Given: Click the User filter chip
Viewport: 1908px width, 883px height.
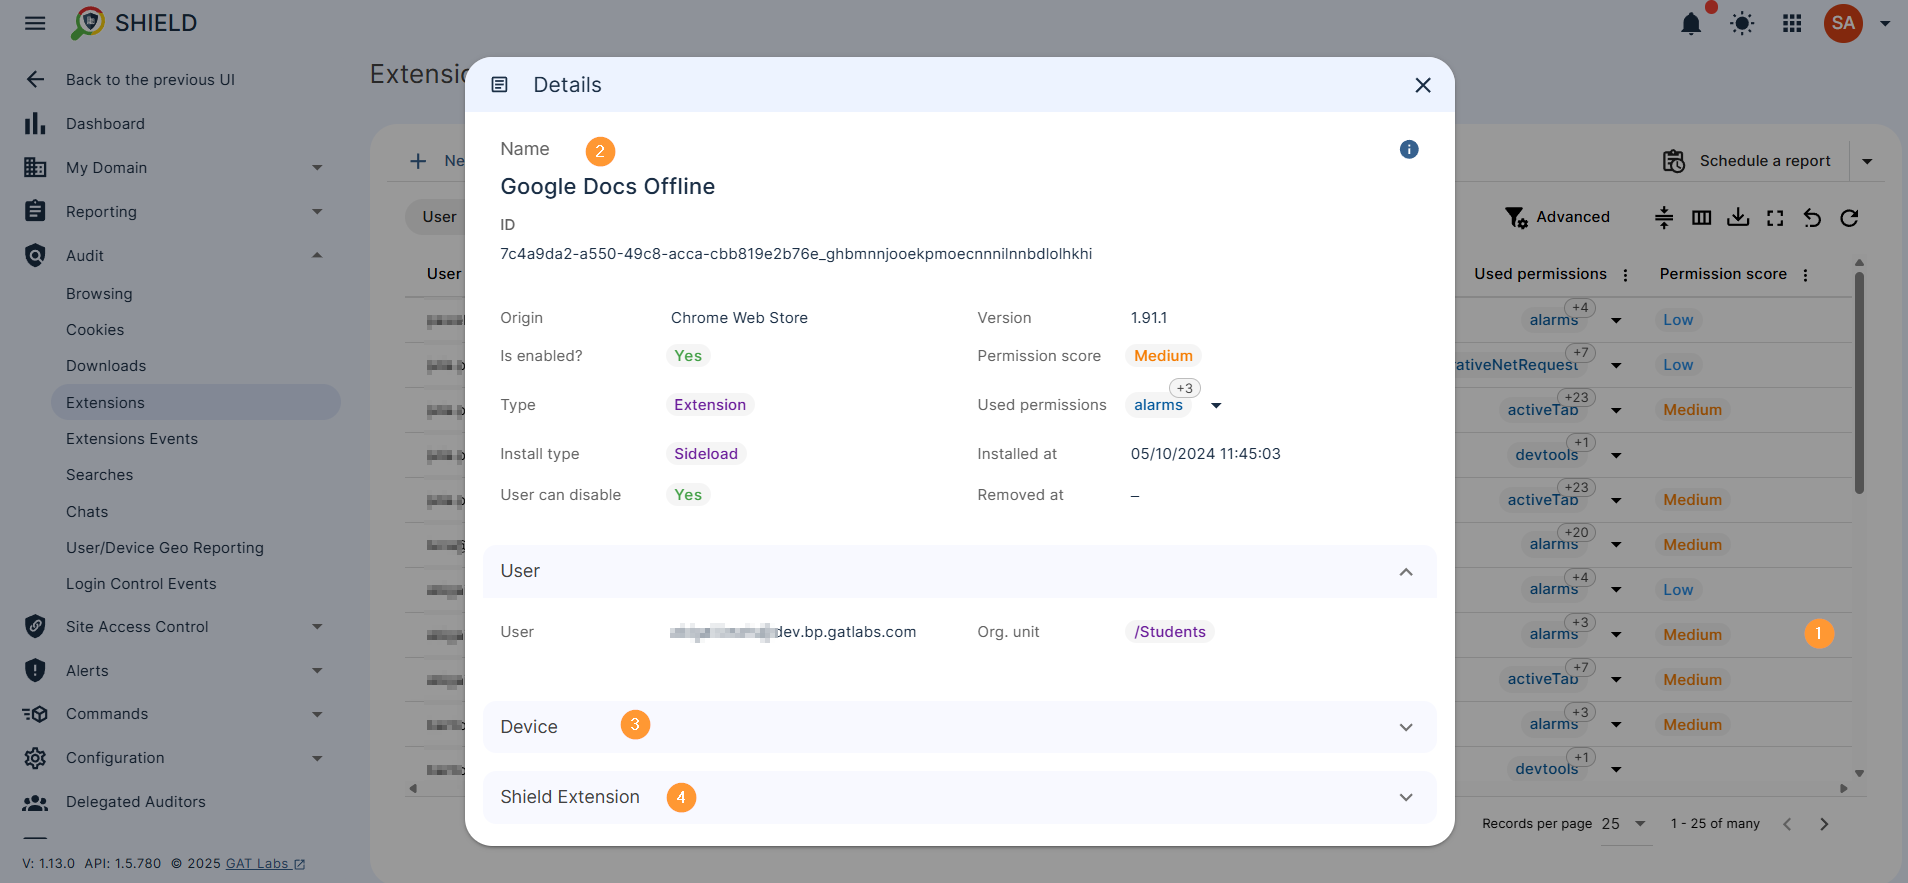Looking at the screenshot, I should [438, 217].
